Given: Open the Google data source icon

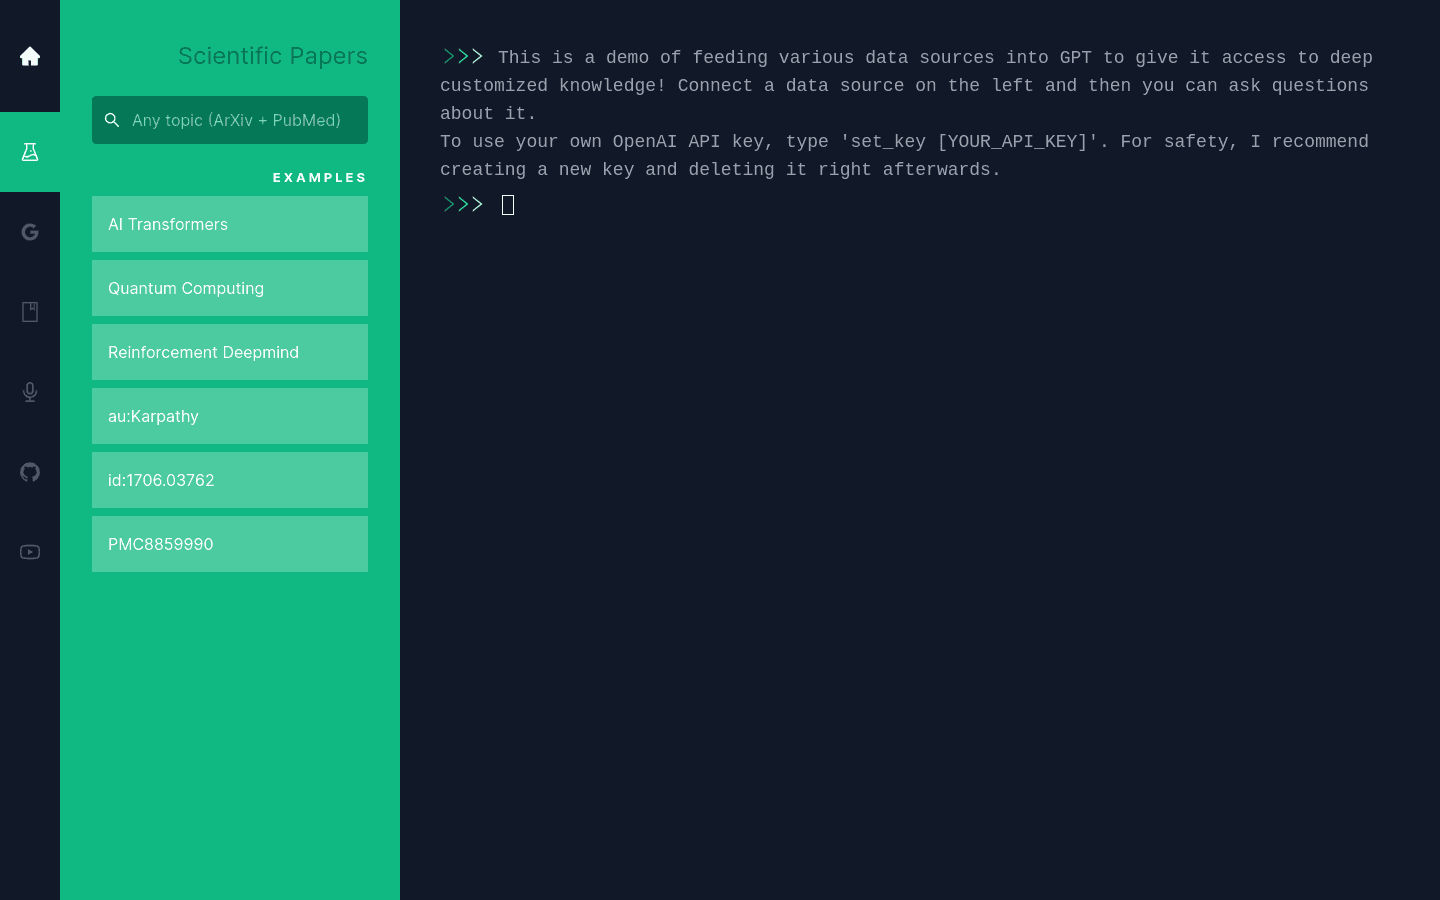Looking at the screenshot, I should [30, 232].
